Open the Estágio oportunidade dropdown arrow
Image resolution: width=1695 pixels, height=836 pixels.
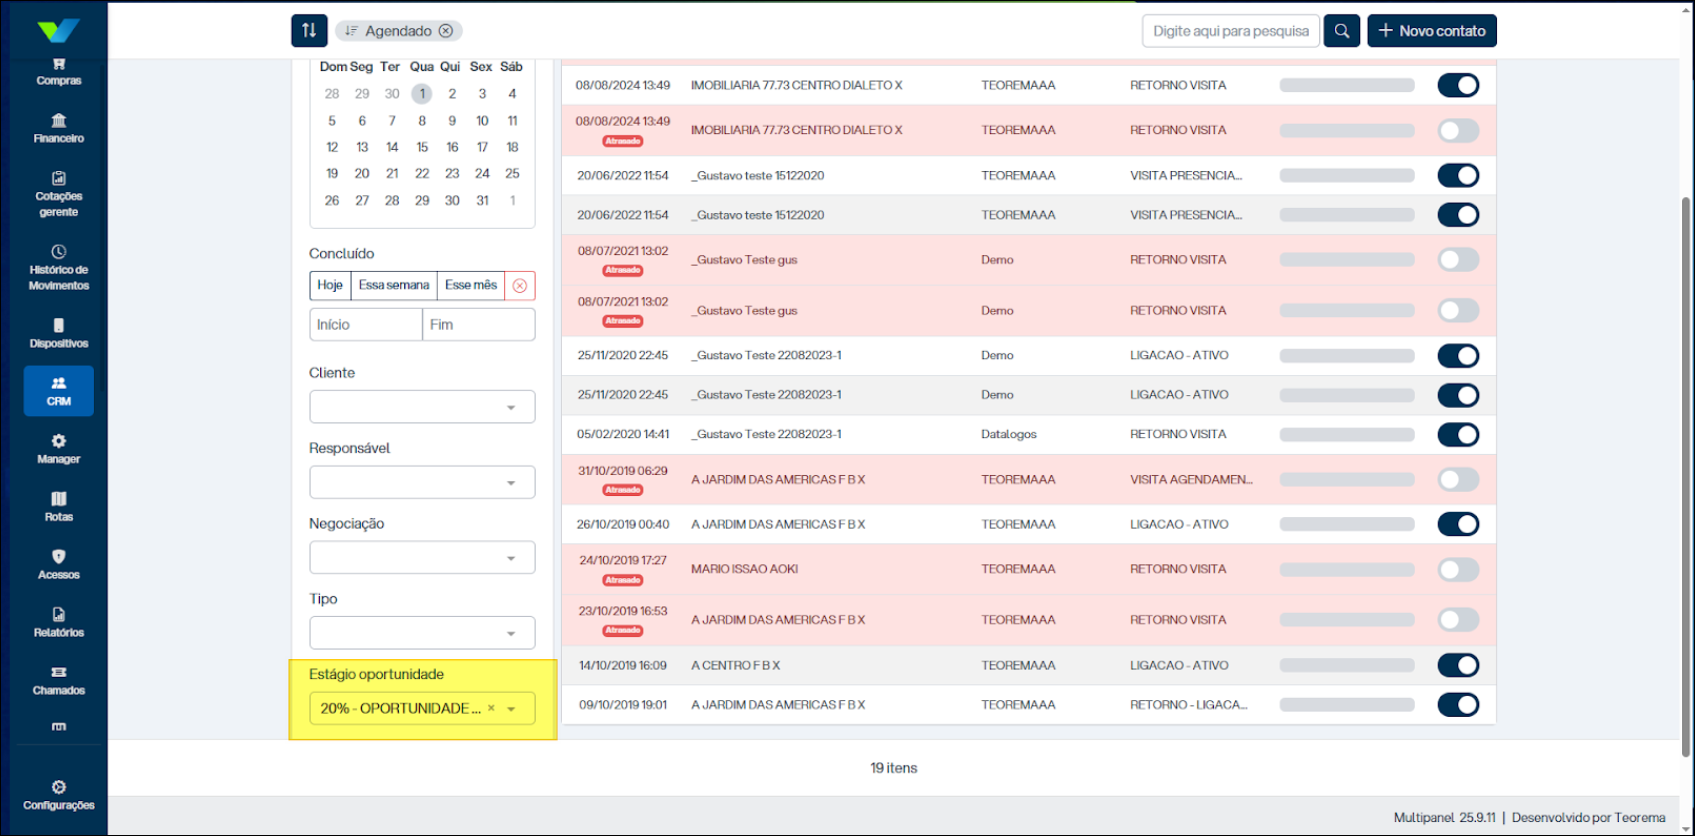512,709
